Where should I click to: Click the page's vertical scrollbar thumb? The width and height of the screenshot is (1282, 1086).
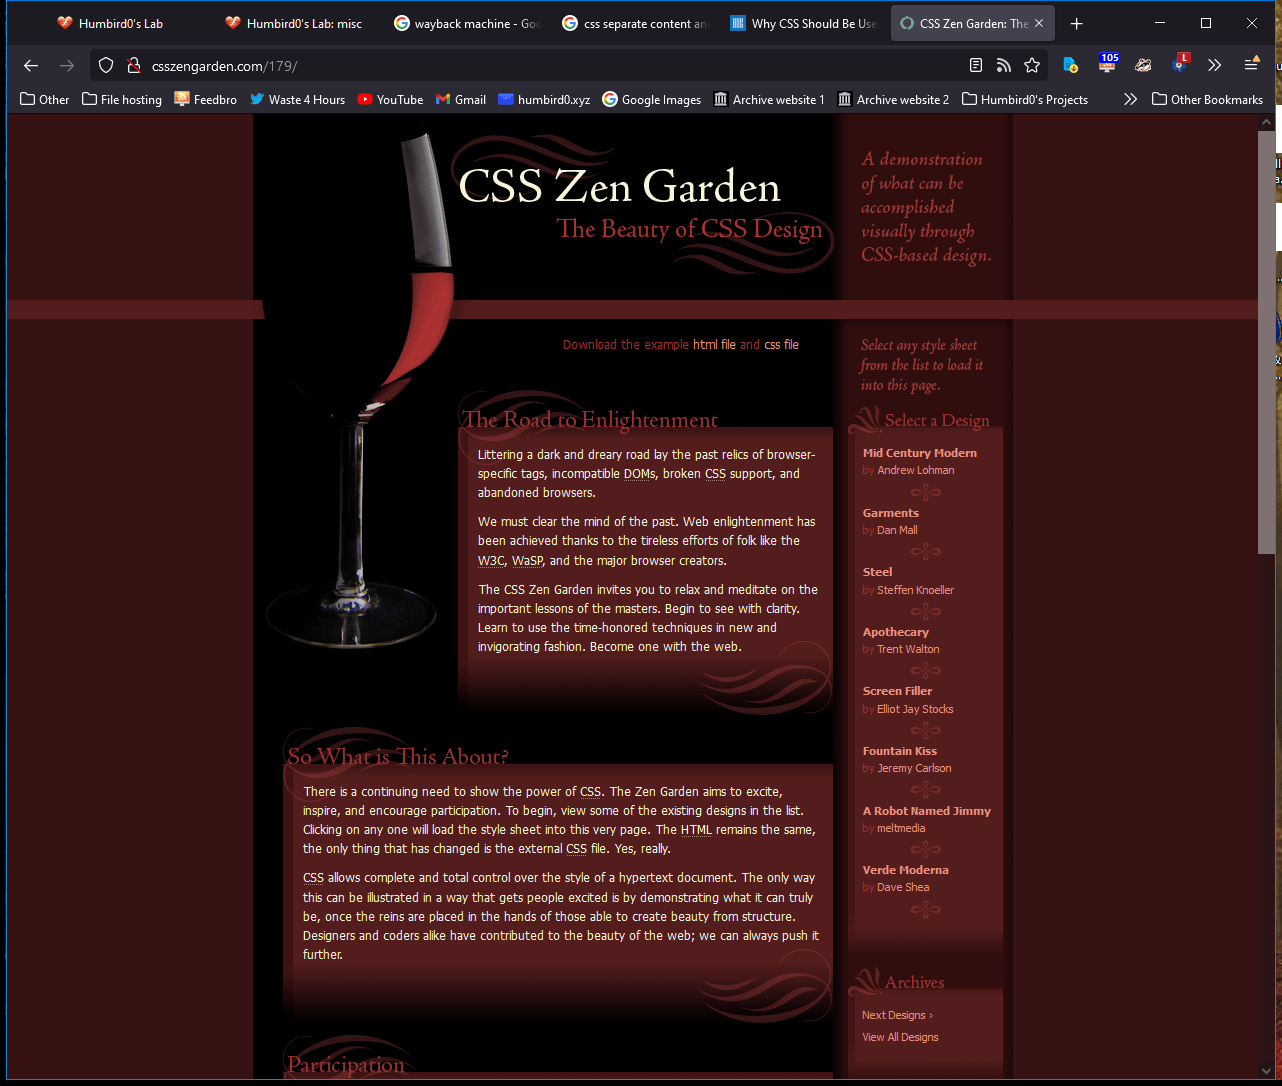coord(1266,340)
